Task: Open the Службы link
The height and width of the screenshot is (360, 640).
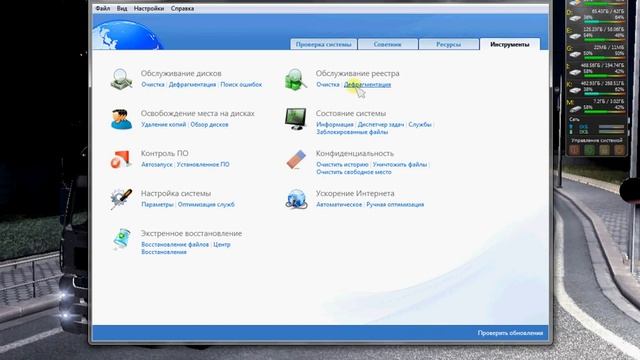Action: 420,124
